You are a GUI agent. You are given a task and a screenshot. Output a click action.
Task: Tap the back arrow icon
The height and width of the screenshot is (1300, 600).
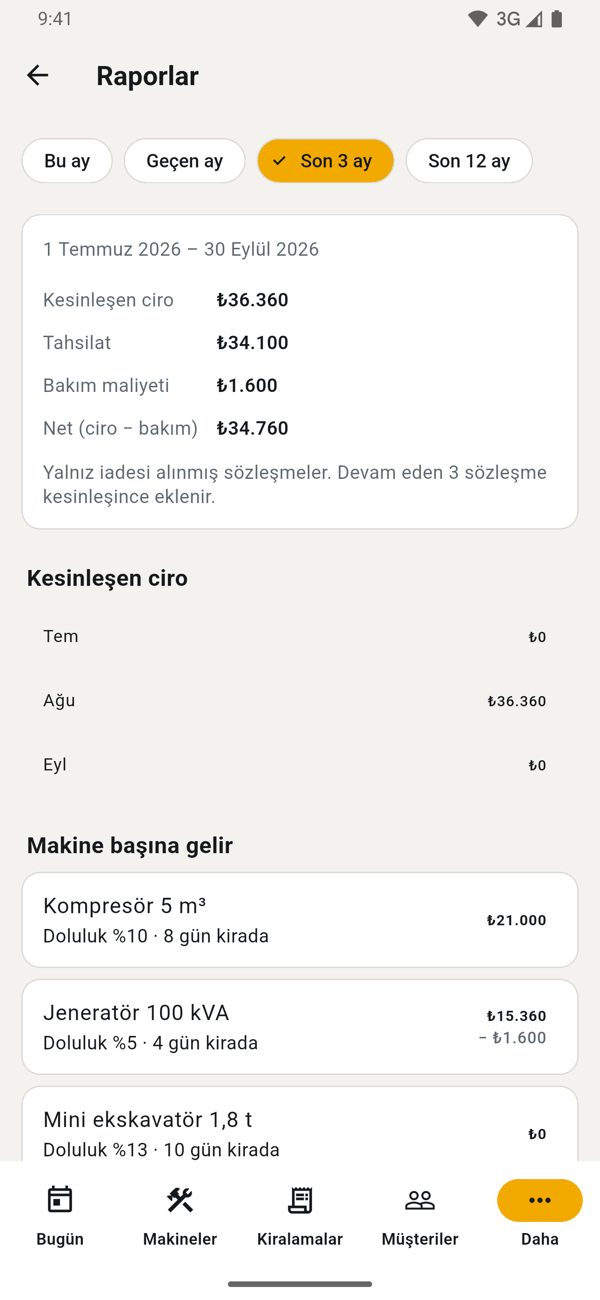[37, 75]
